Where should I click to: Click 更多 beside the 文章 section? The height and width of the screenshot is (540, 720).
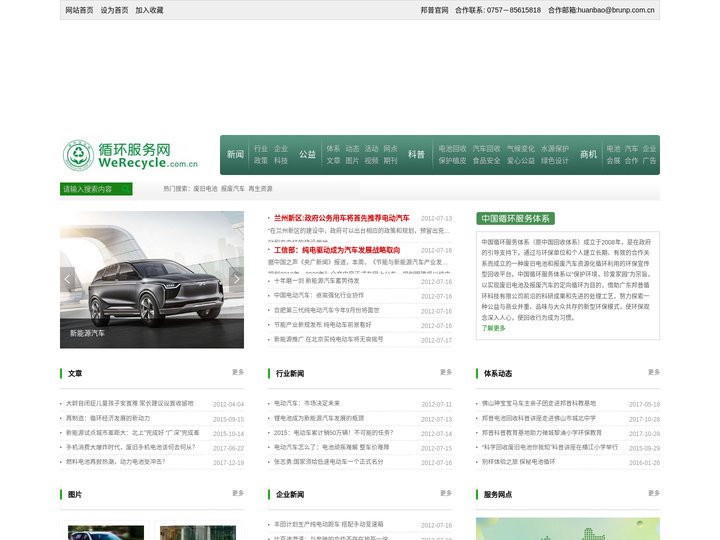[238, 372]
